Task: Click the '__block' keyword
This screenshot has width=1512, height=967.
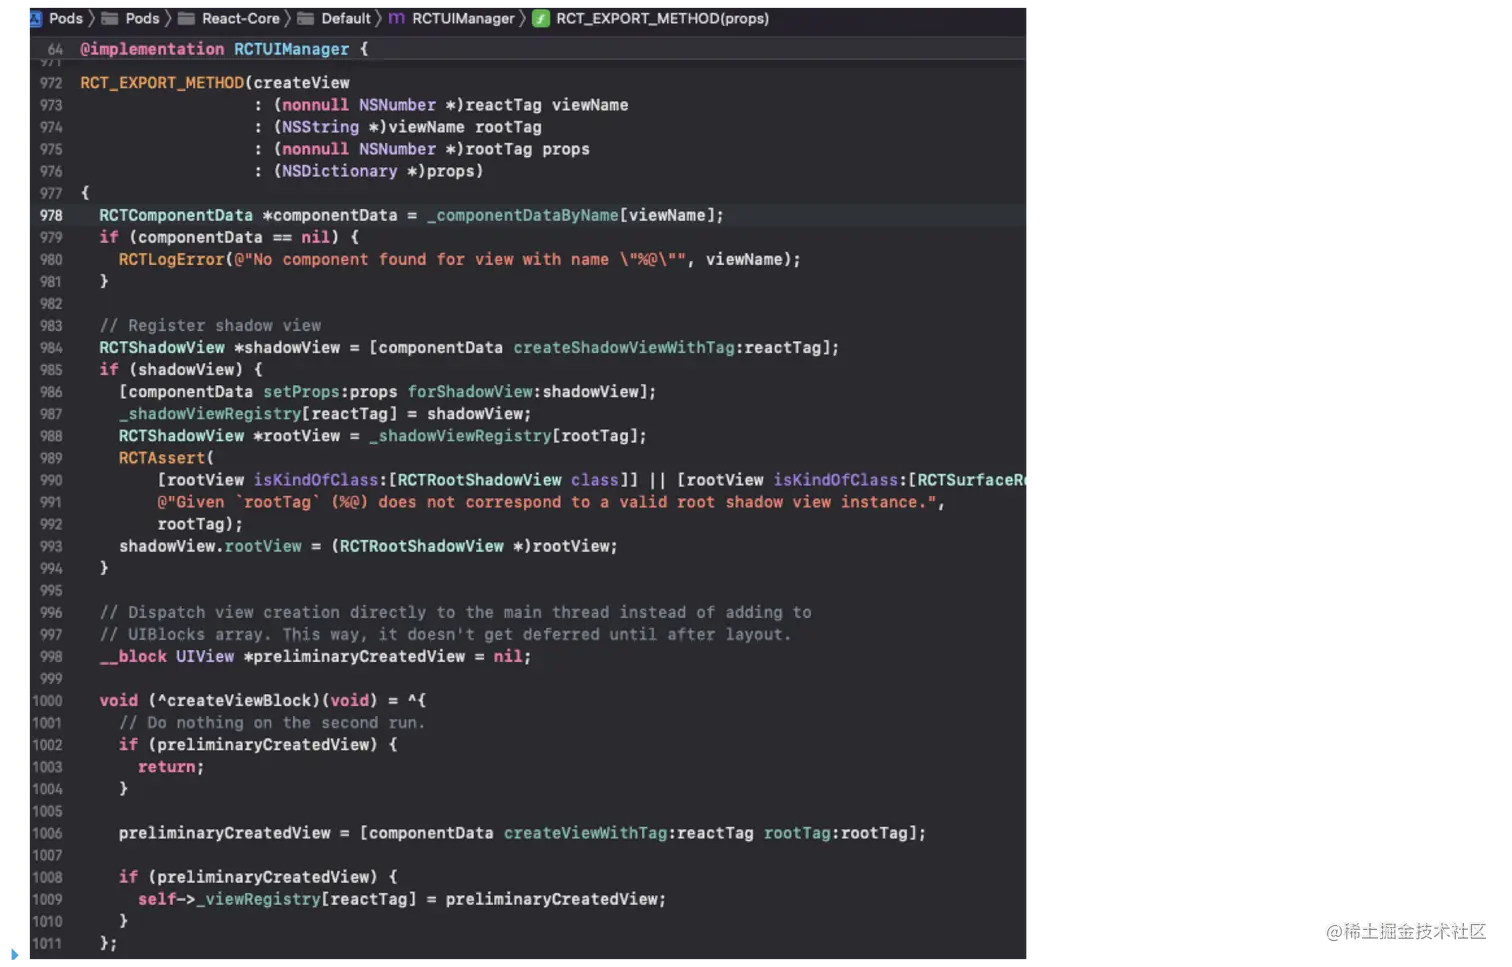Action: (x=133, y=656)
